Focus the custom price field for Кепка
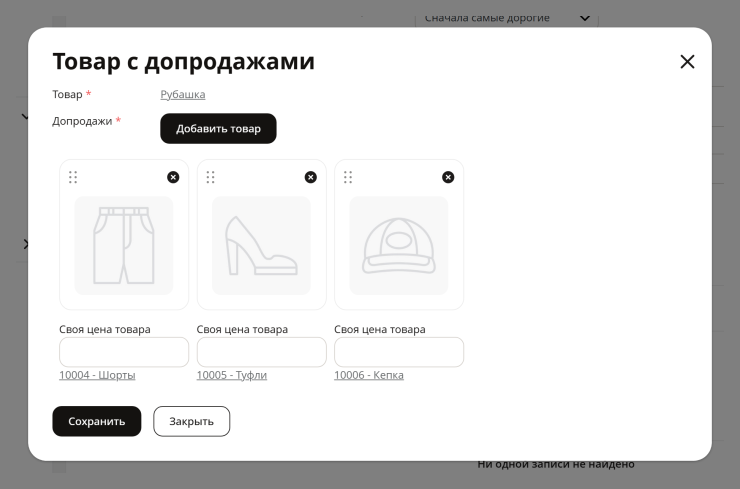The height and width of the screenshot is (489, 740). [x=399, y=352]
